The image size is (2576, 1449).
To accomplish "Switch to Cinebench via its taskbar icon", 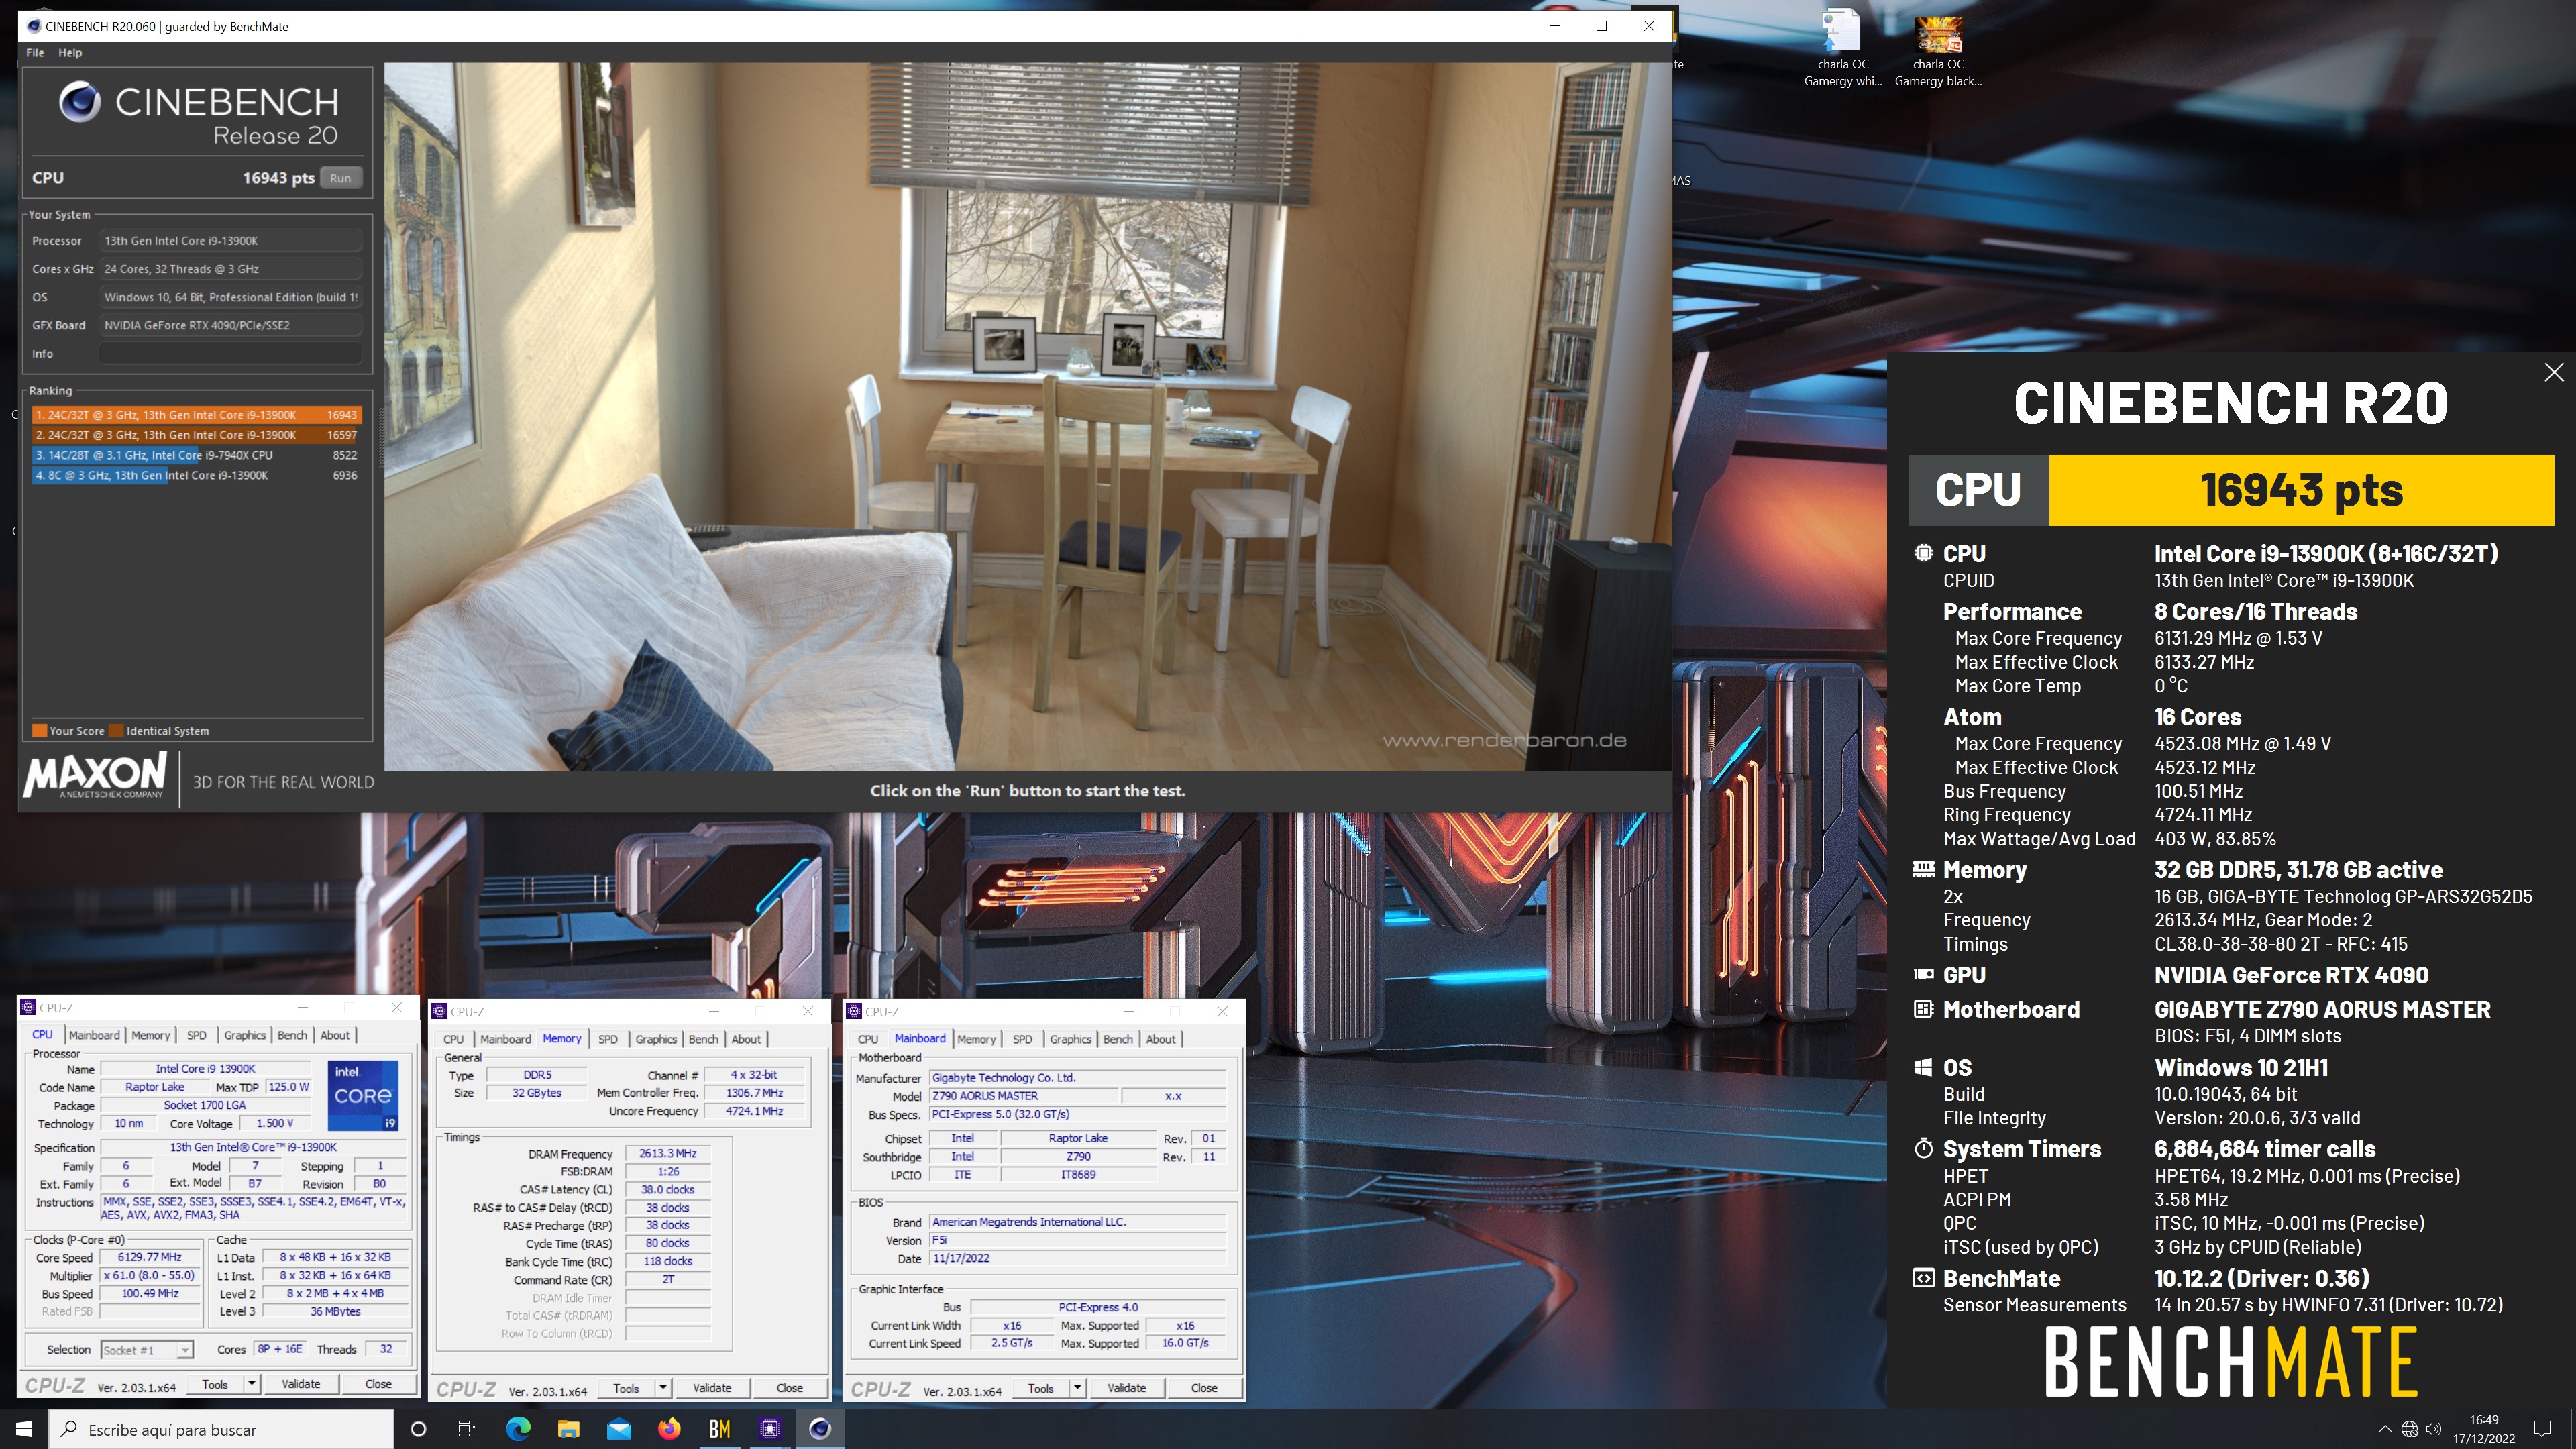I will click(820, 1429).
